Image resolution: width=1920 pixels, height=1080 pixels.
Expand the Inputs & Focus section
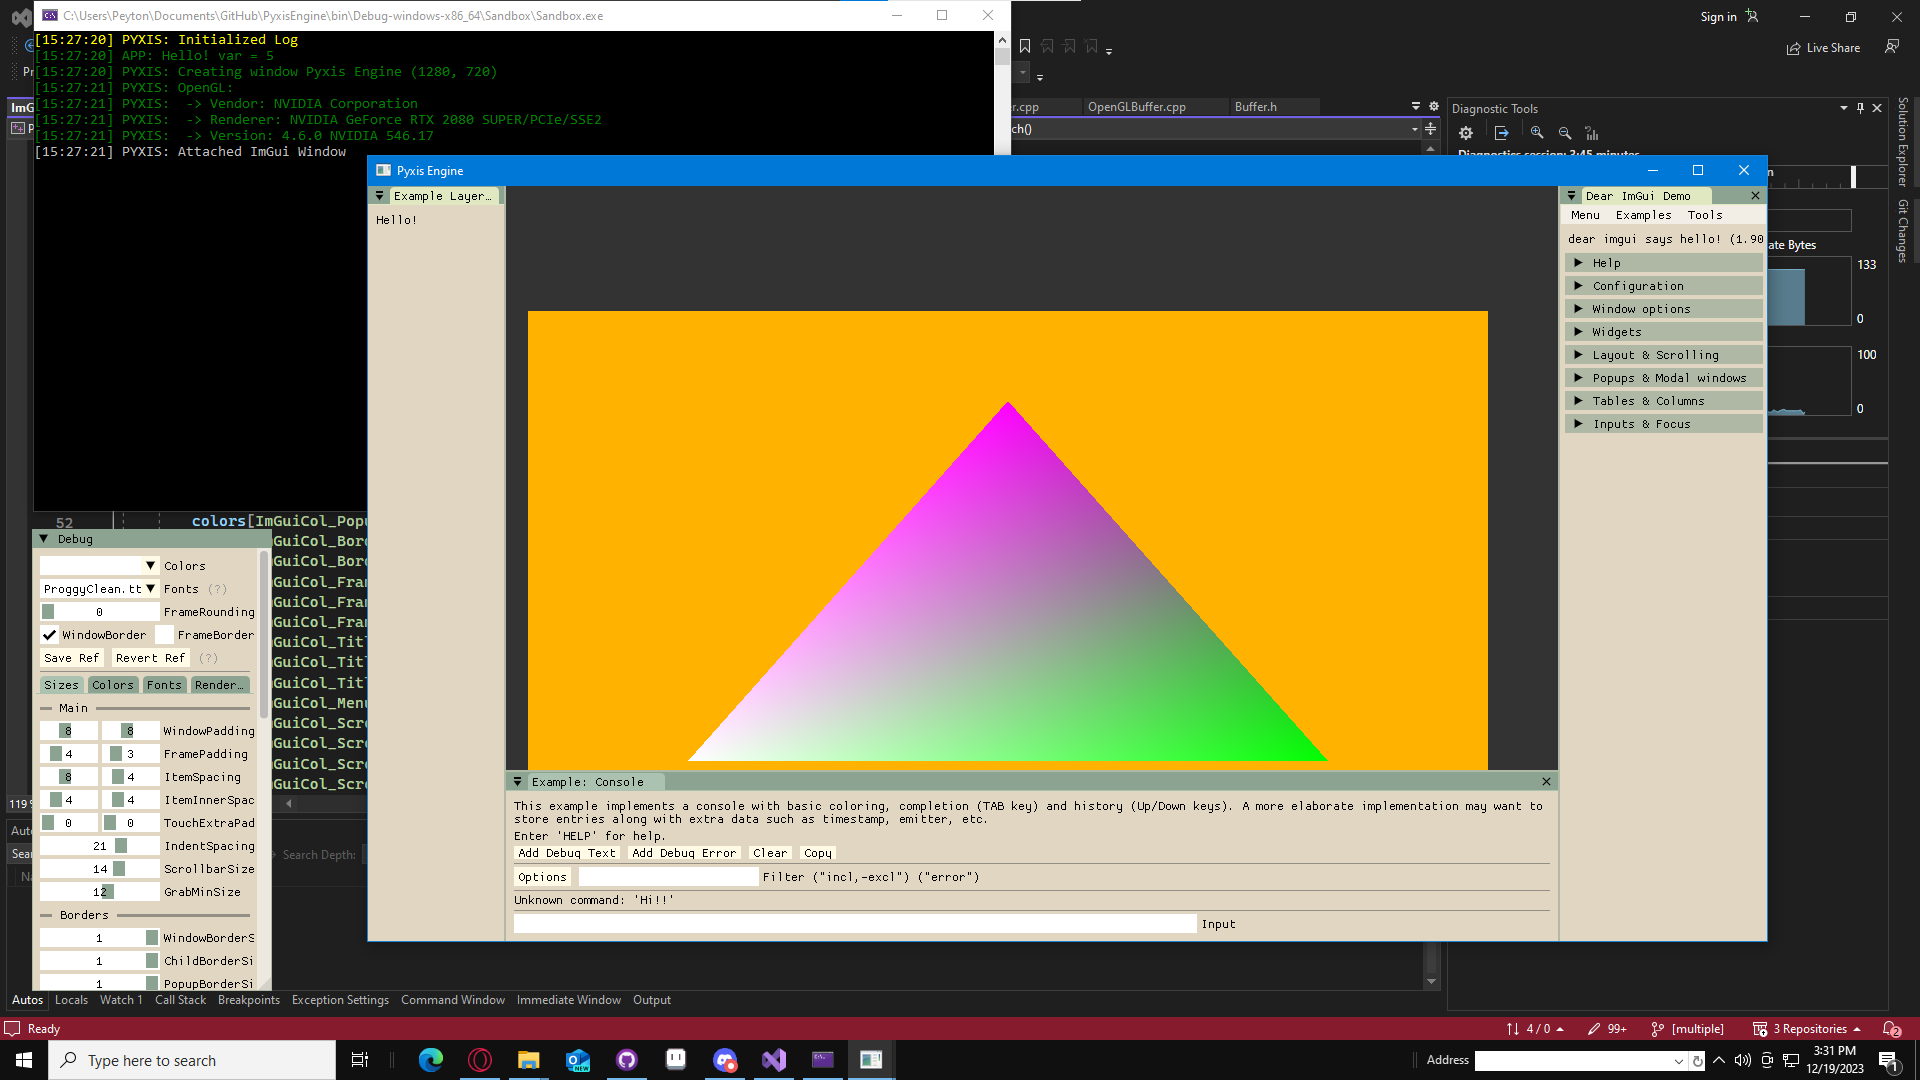coord(1664,424)
